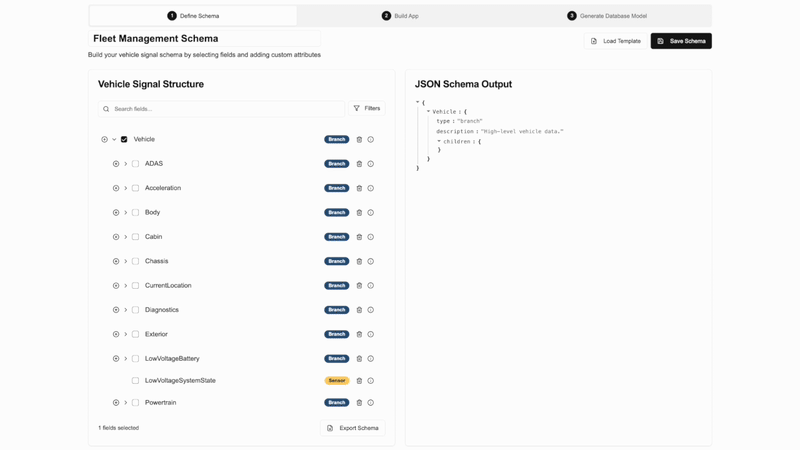This screenshot has width=800, height=450.
Task: Go to the Build App step
Action: click(x=400, y=16)
